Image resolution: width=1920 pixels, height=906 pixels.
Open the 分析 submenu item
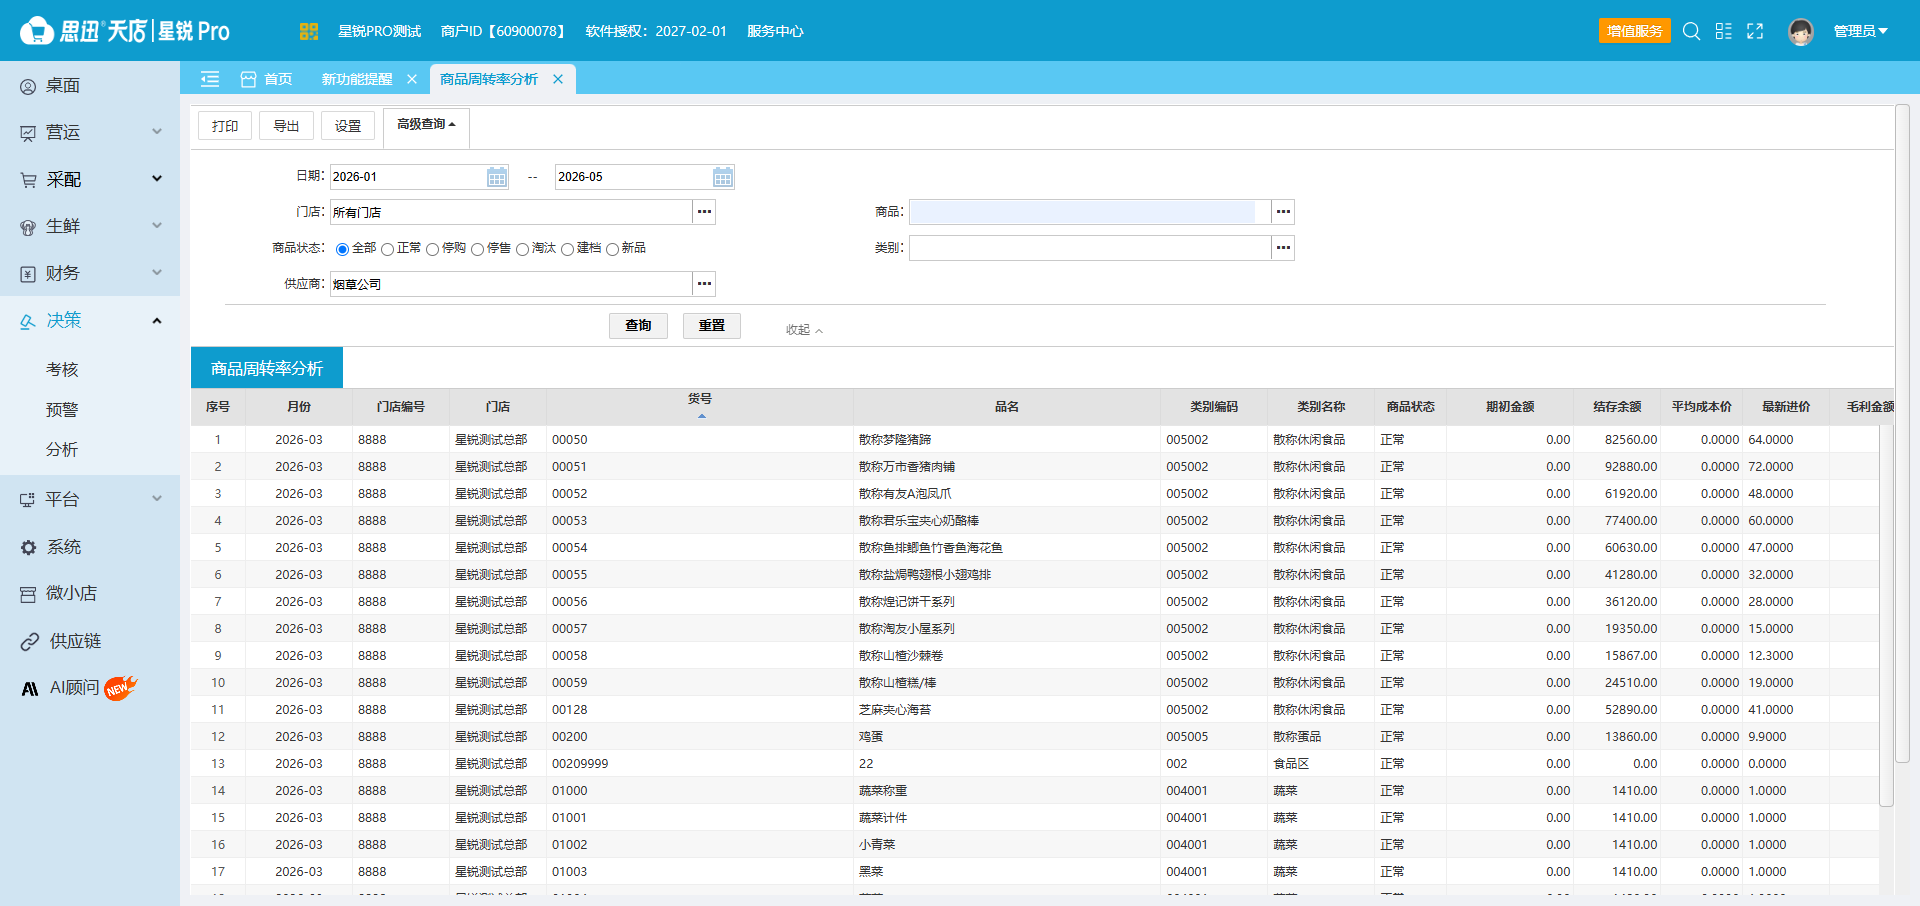(62, 450)
